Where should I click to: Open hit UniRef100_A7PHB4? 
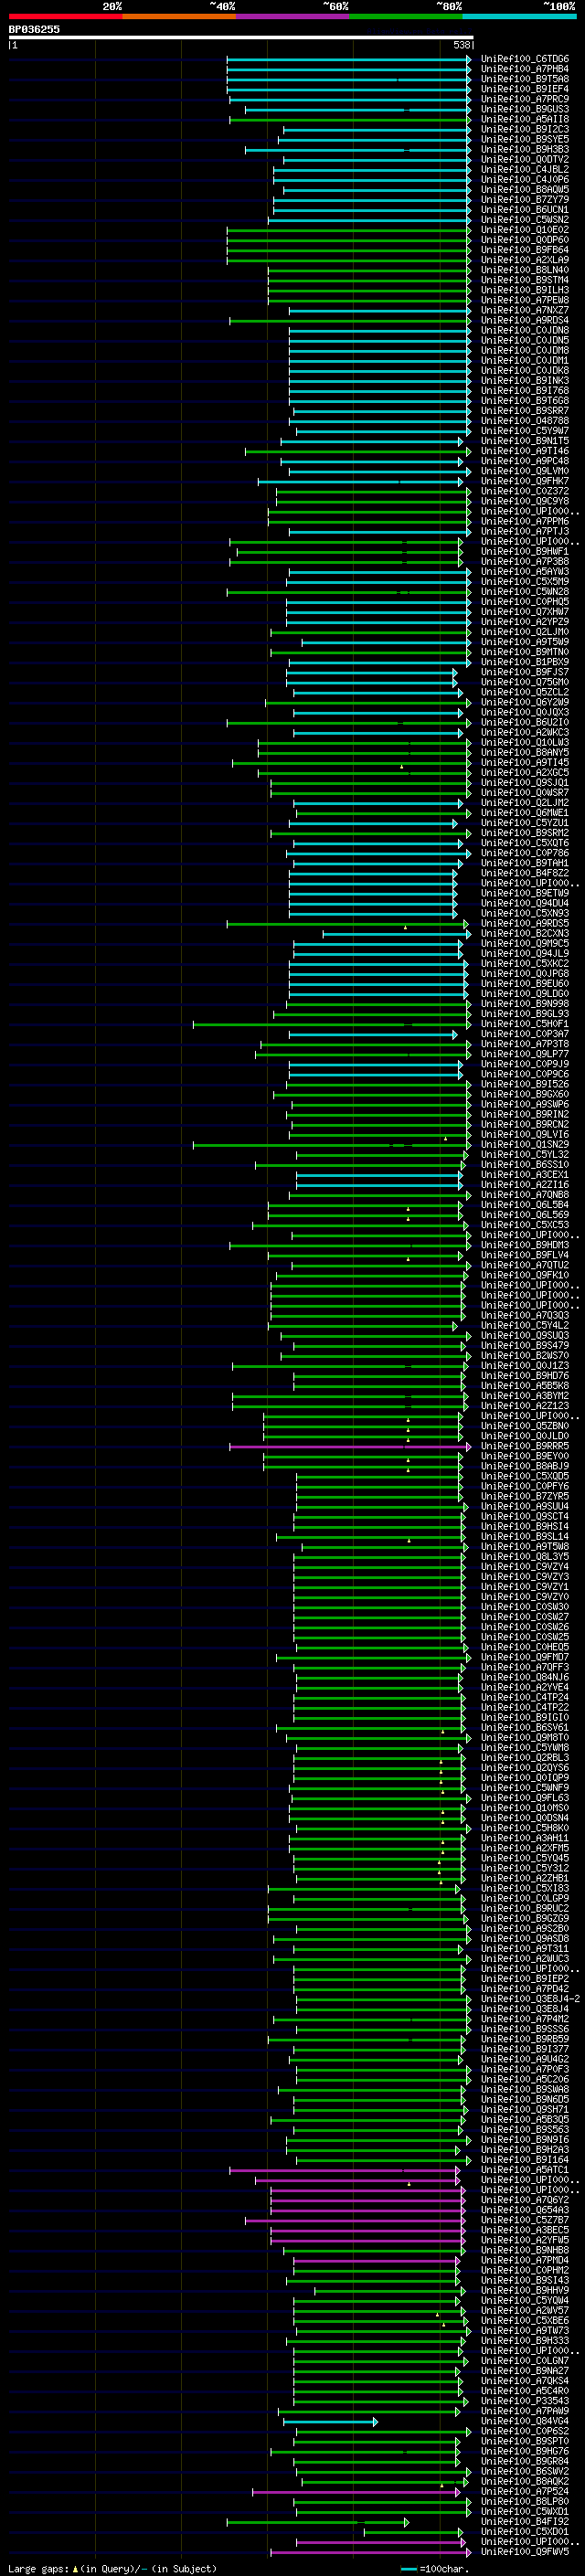pyautogui.click(x=525, y=69)
